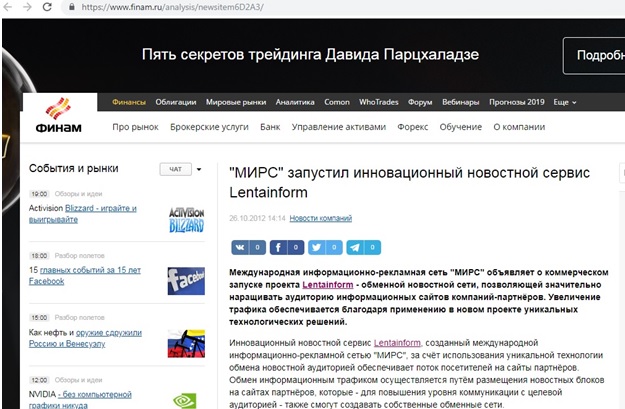Image resolution: width=625 pixels, height=409 pixels.
Task: Click bold-paragraph Lentainform link
Action: pyautogui.click(x=328, y=285)
